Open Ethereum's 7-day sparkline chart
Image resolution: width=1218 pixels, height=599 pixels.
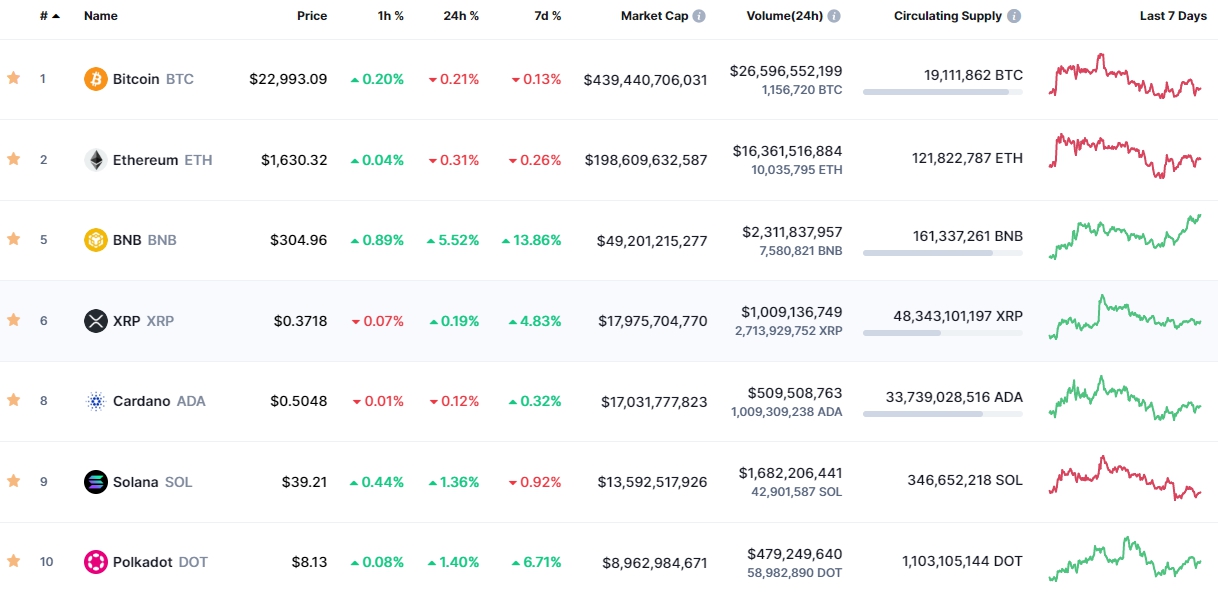point(1125,156)
